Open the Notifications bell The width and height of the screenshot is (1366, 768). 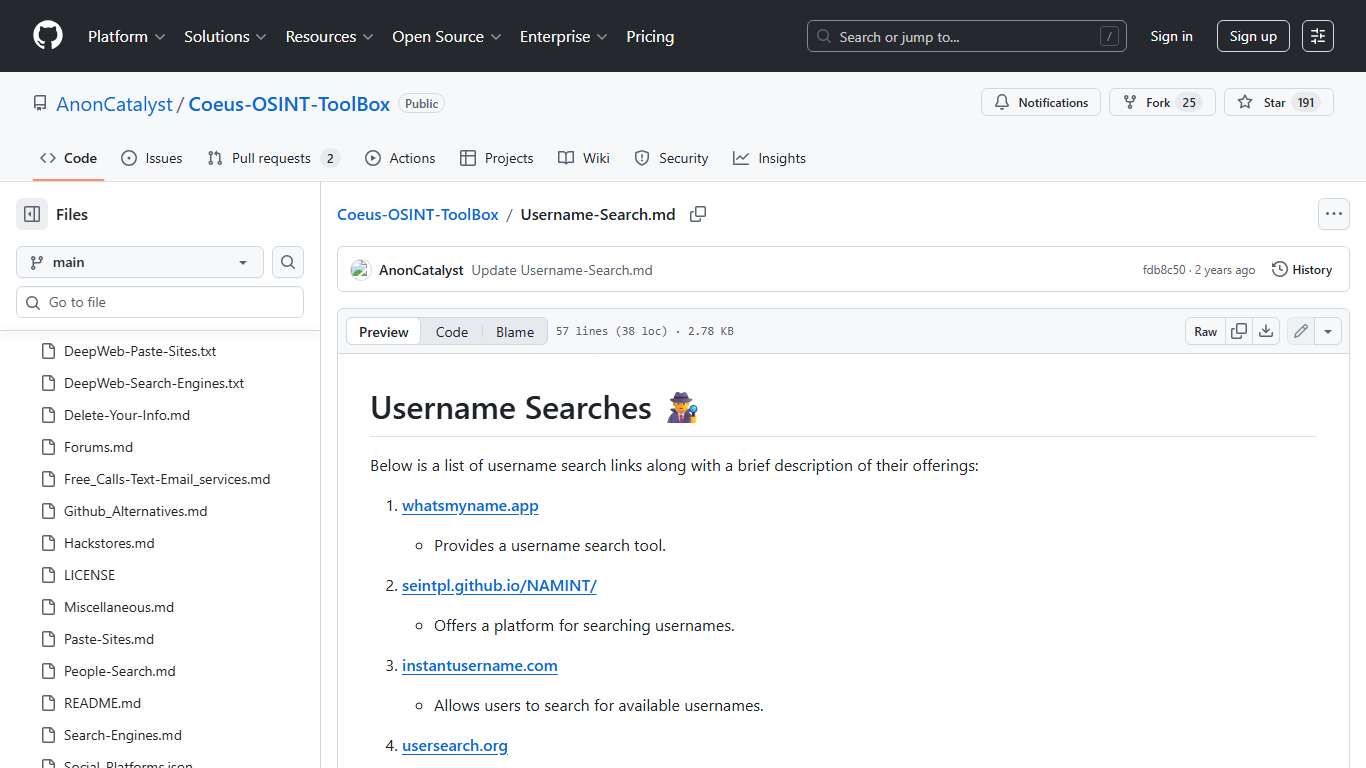pyautogui.click(x=1041, y=102)
